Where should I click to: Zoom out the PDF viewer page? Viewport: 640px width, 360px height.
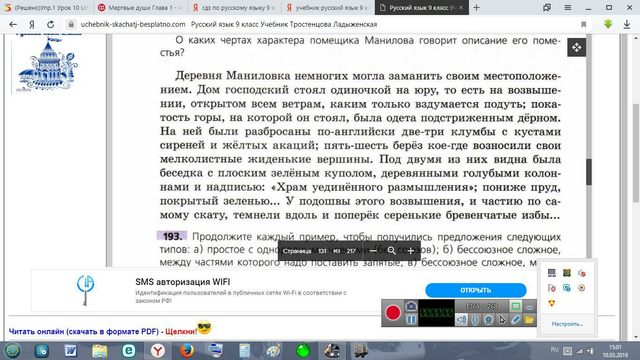pyautogui.click(x=373, y=251)
